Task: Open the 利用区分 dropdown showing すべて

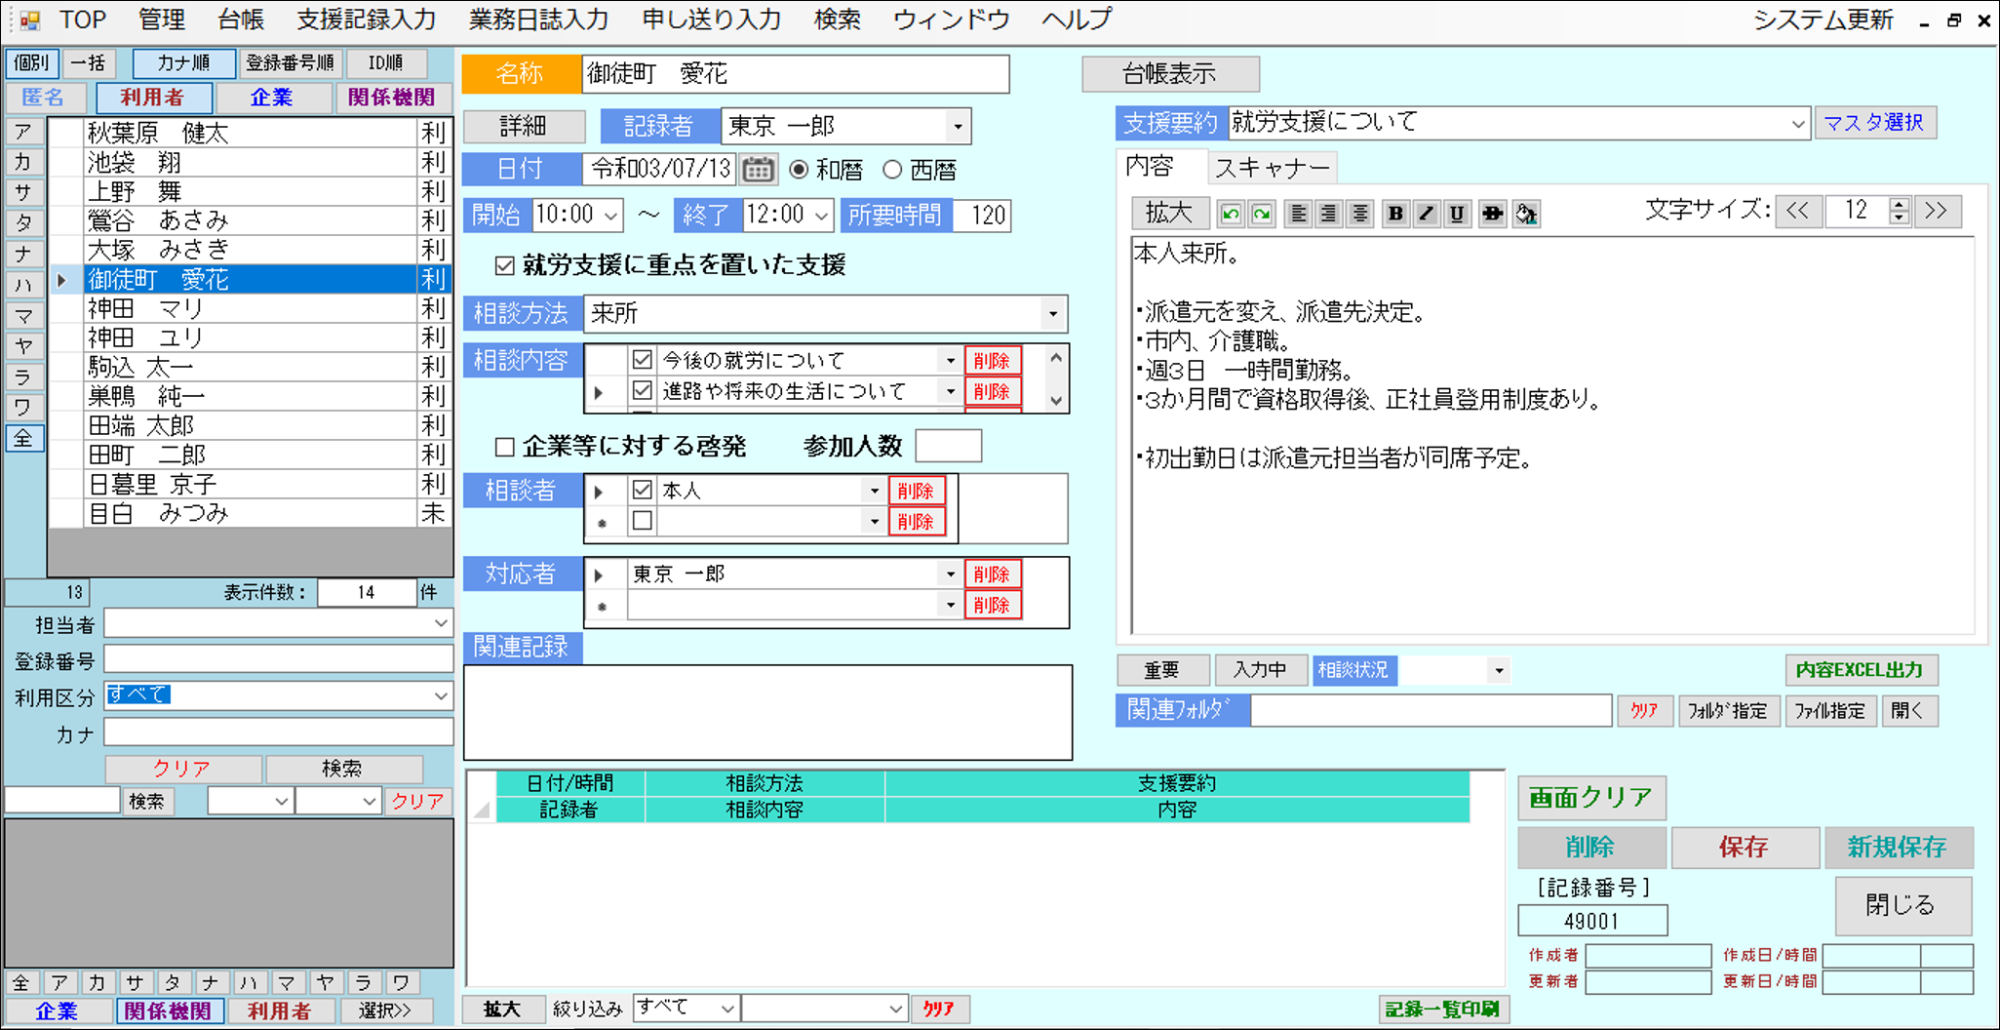Action: 441,696
